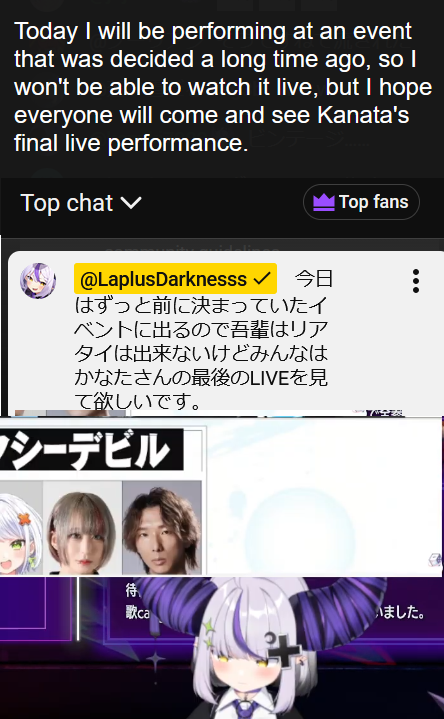This screenshot has width=444, height=719.
Task: Open the Top fans leaderboard
Action: [361, 202]
